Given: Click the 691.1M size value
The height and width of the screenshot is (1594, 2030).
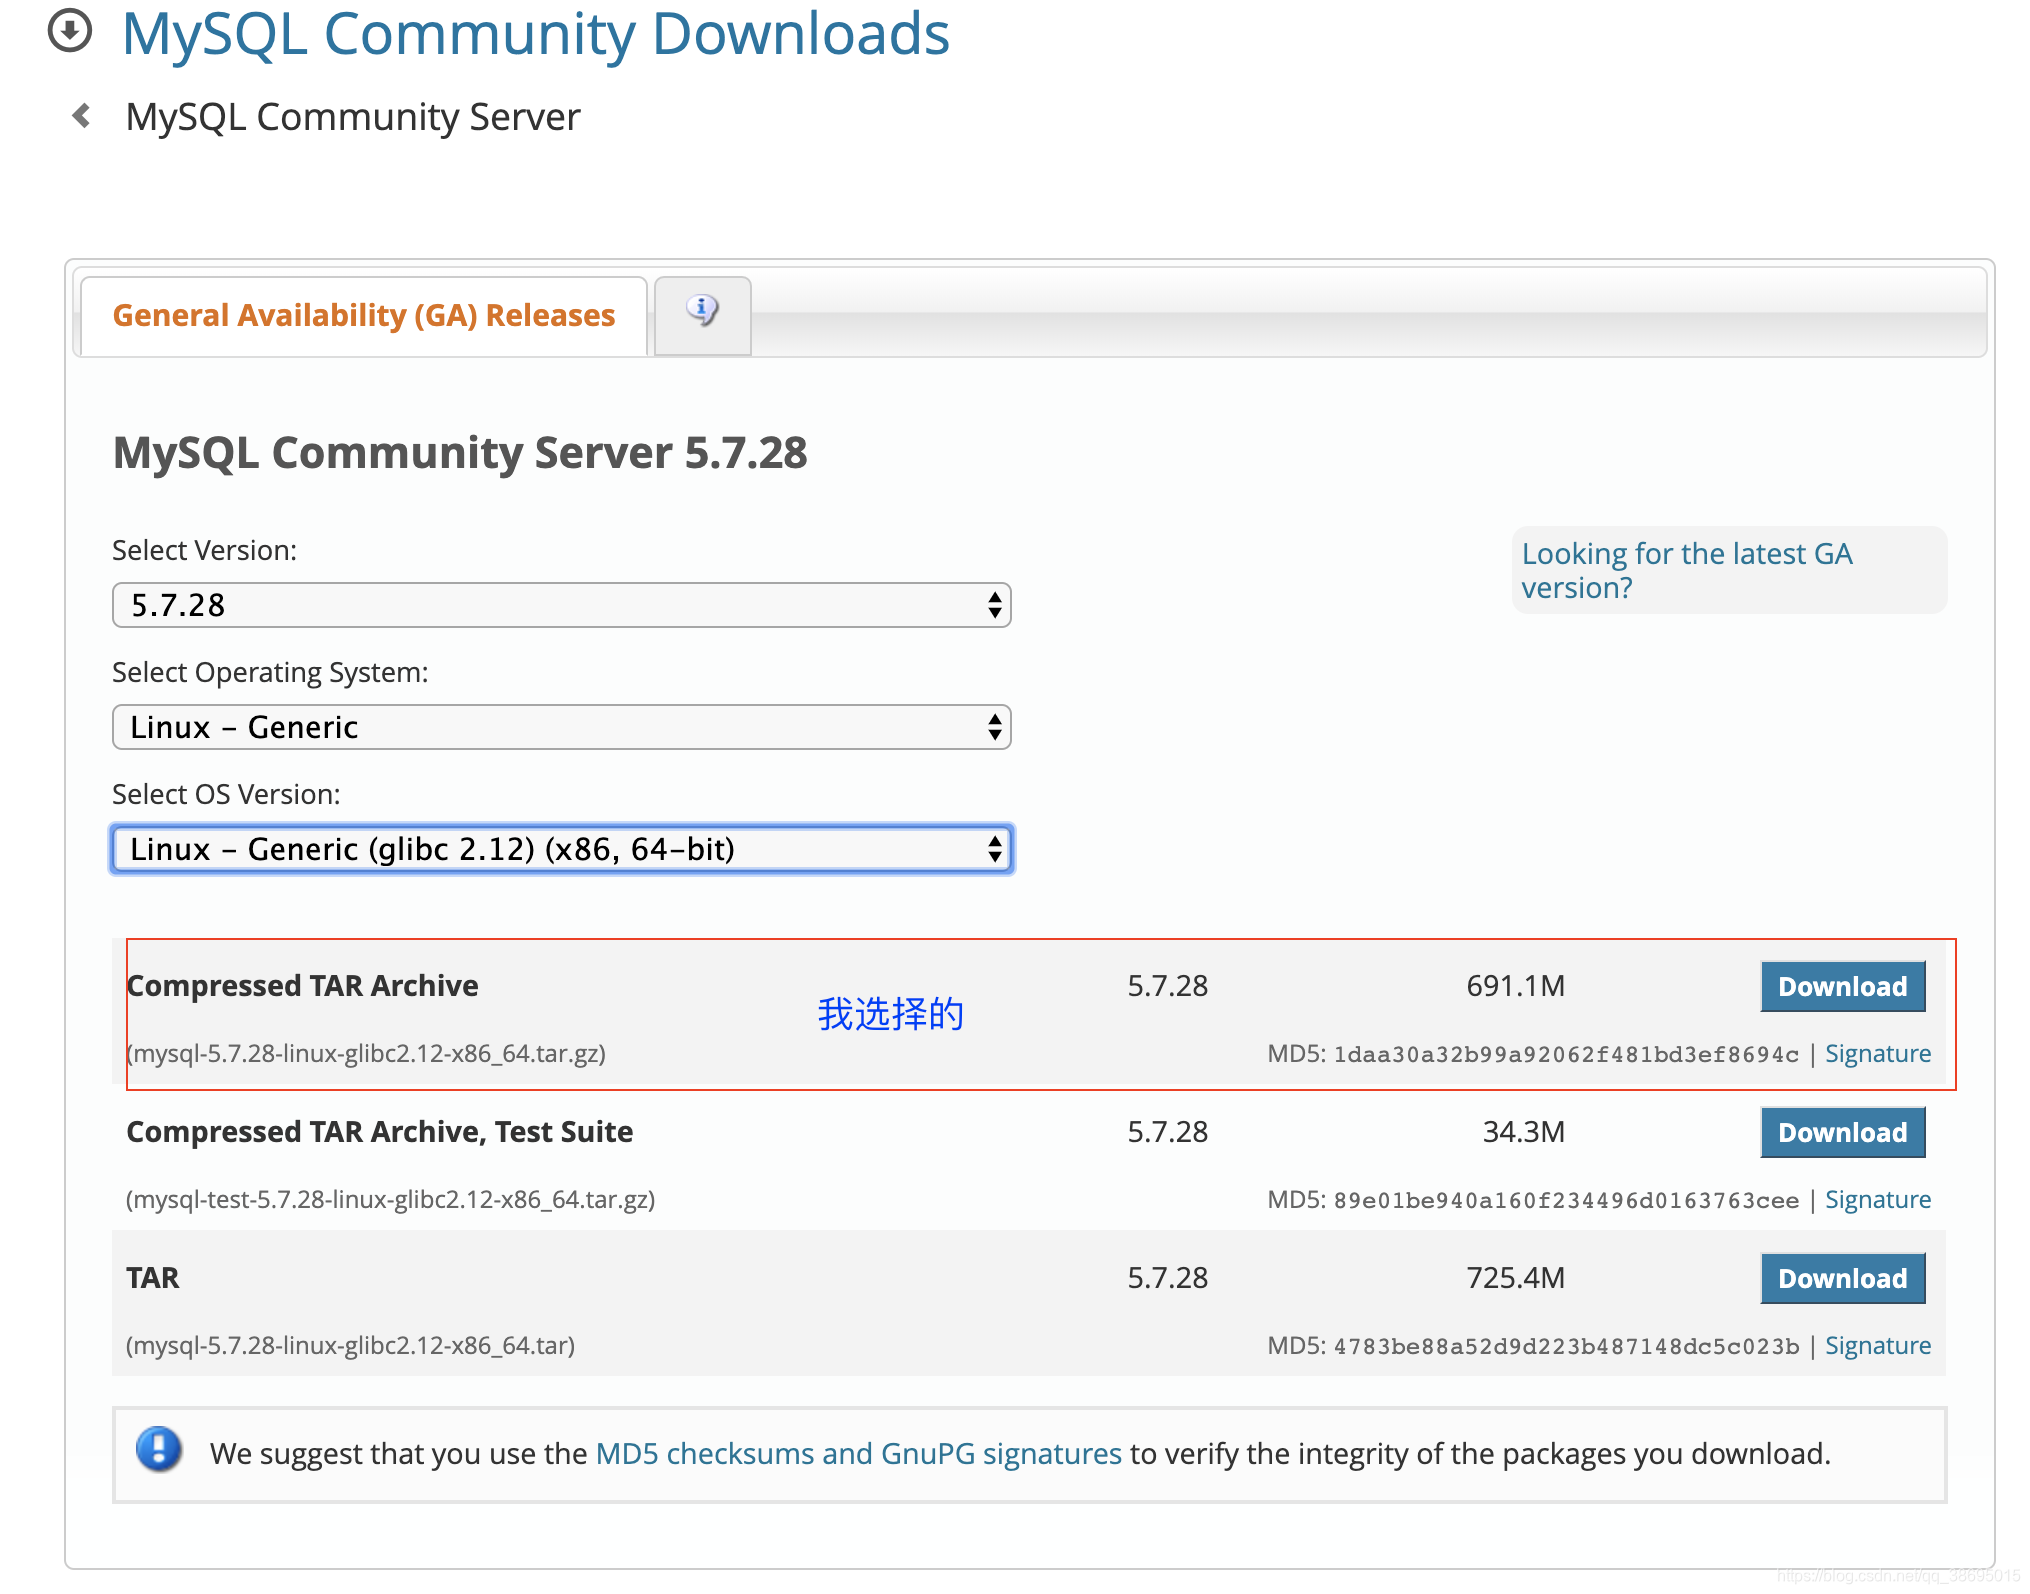Looking at the screenshot, I should [x=1516, y=986].
